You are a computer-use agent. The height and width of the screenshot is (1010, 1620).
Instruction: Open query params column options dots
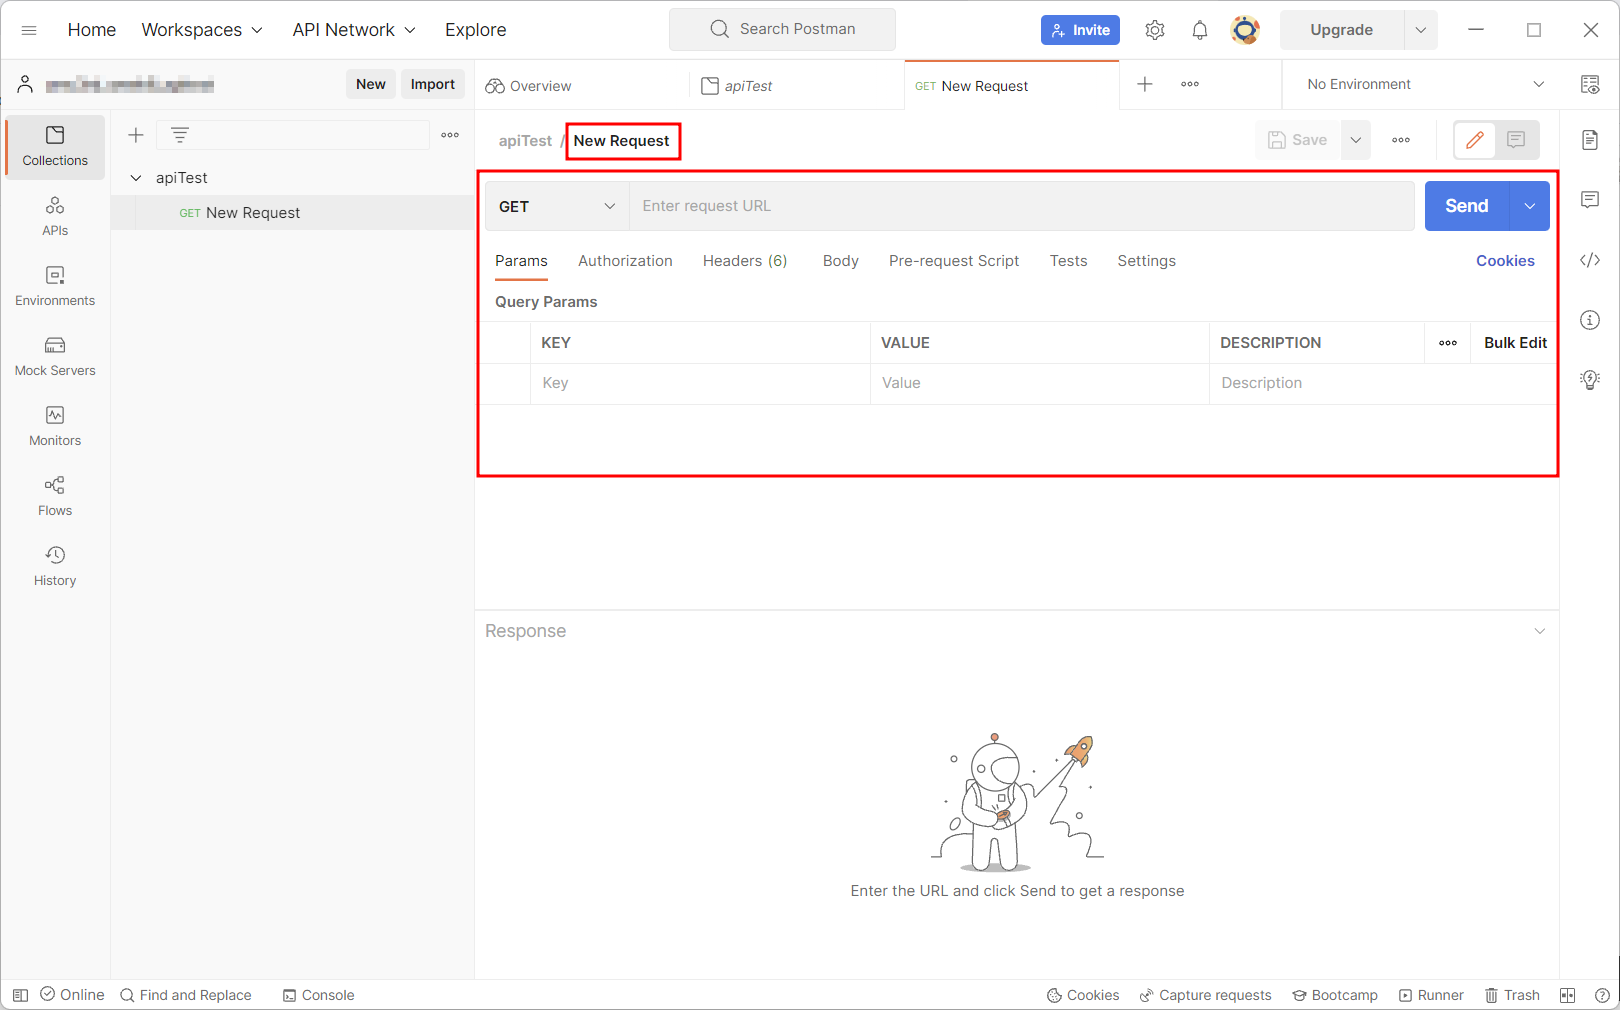tap(1448, 343)
